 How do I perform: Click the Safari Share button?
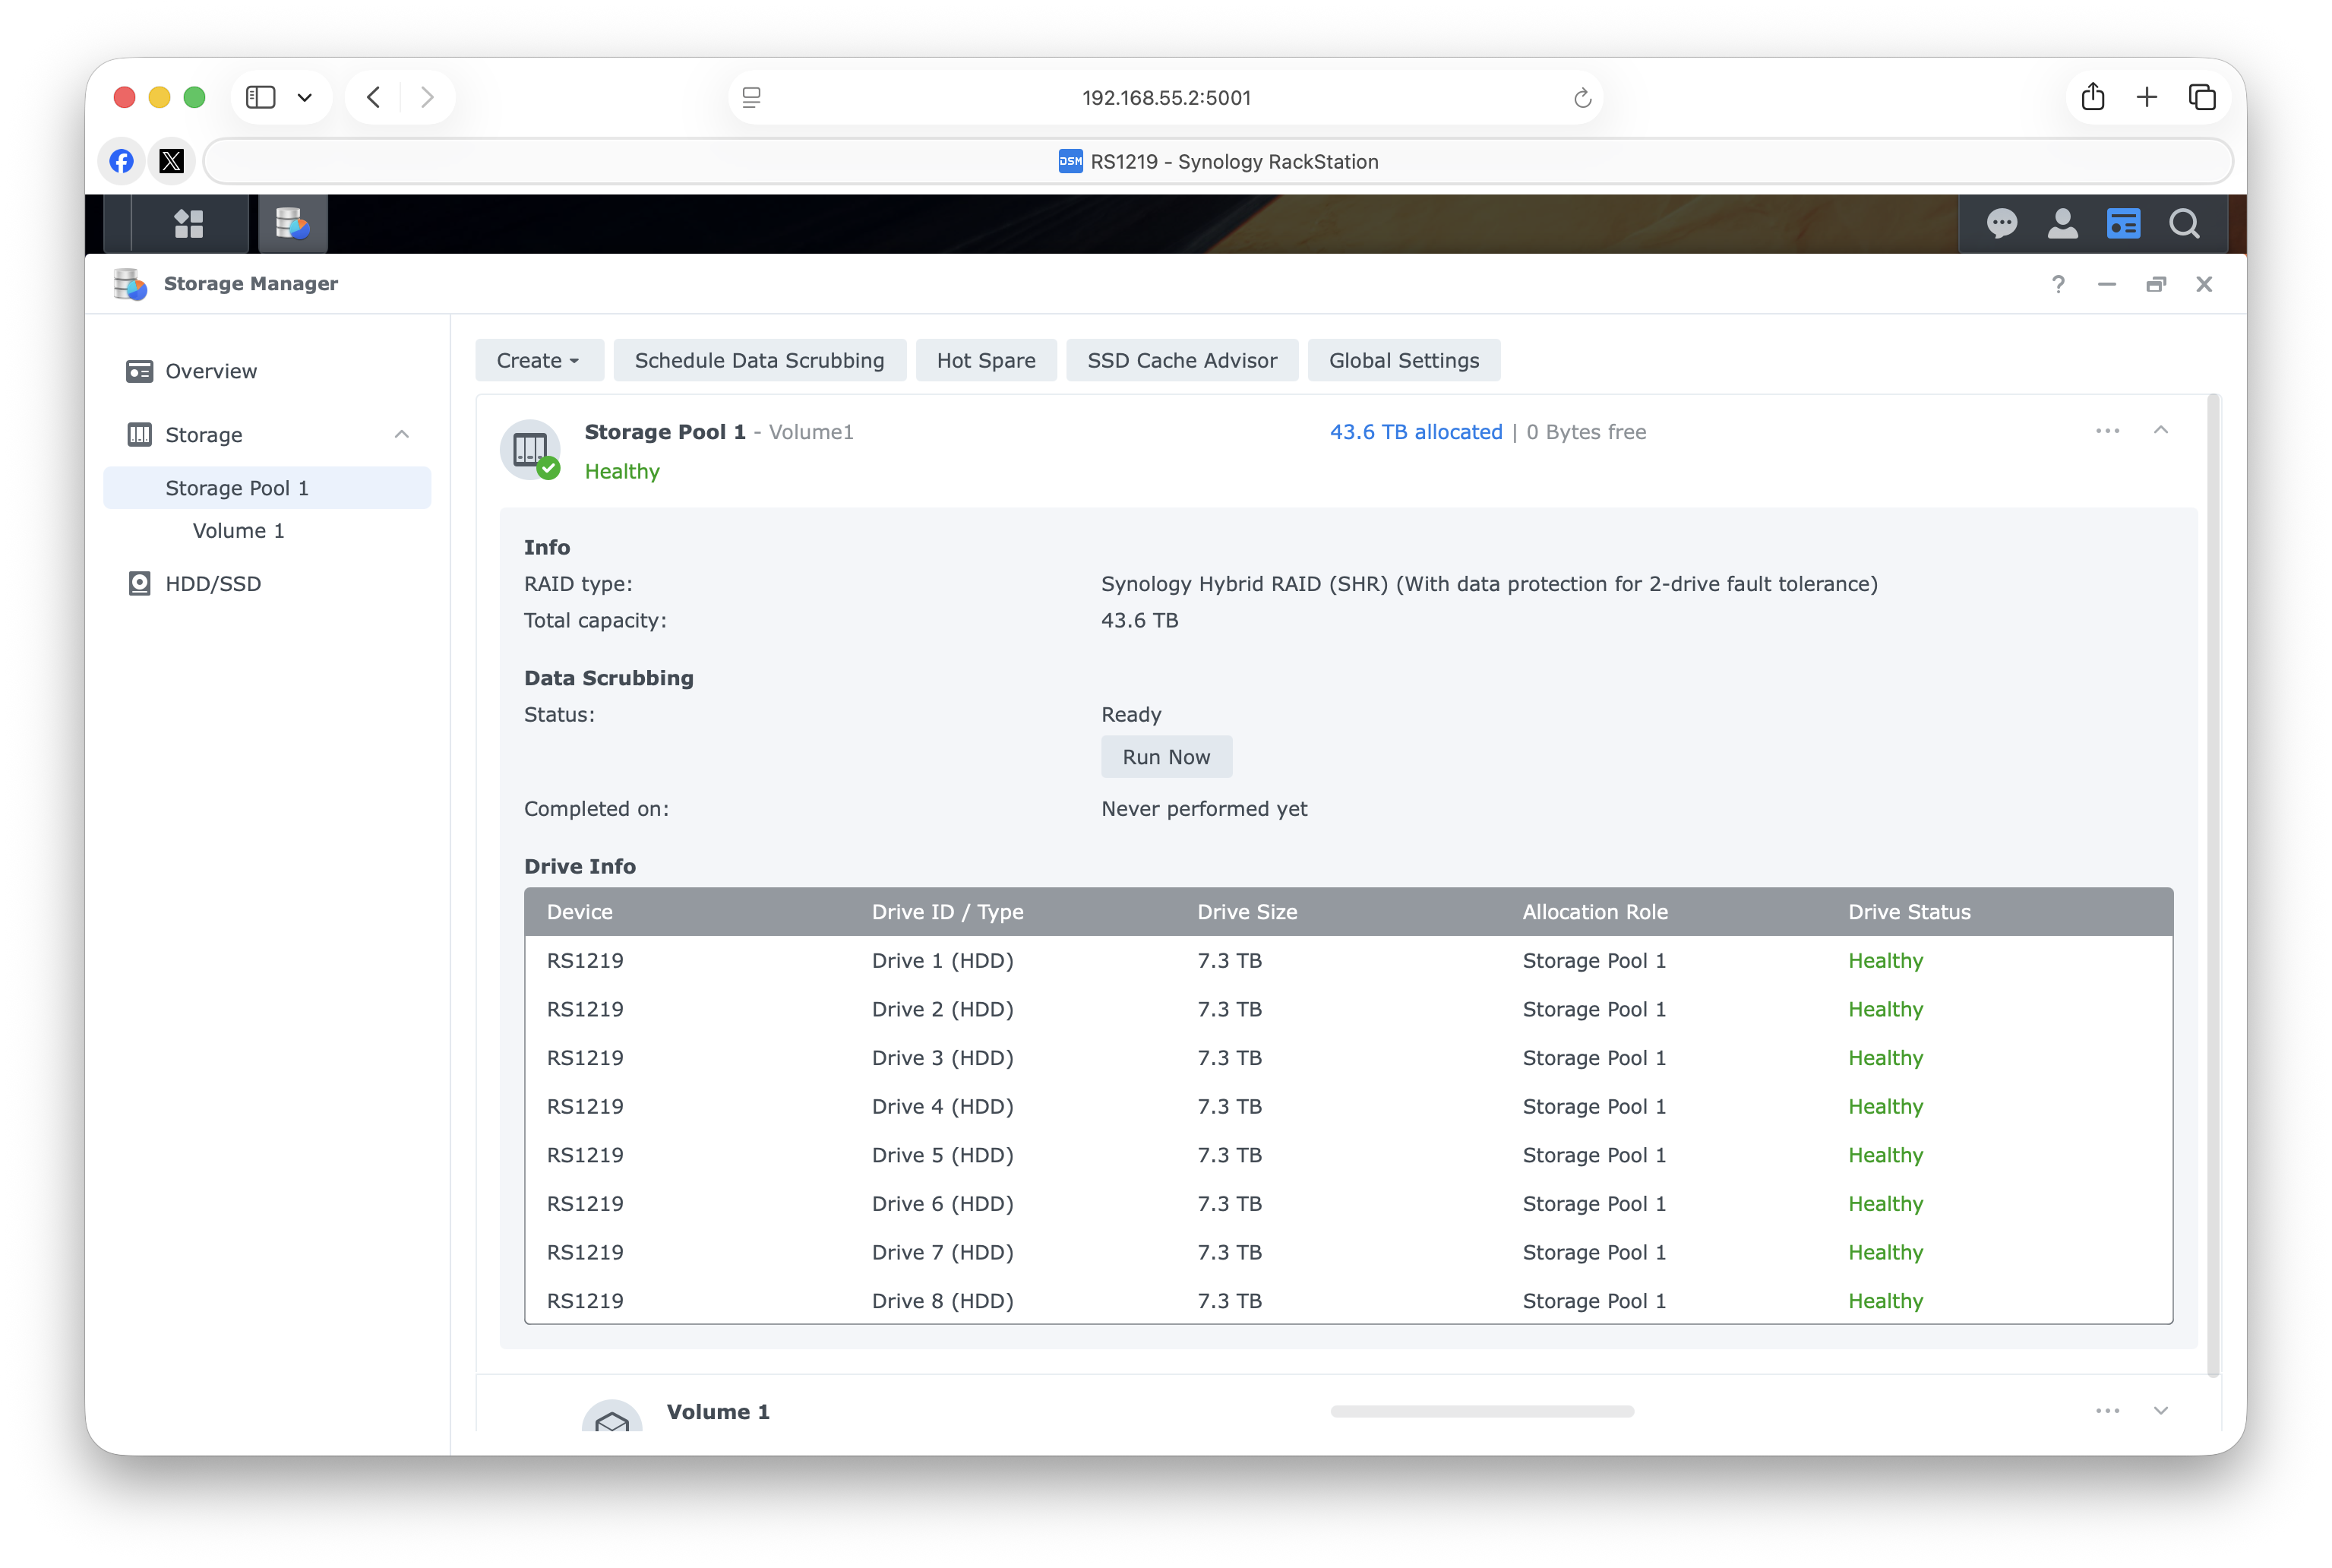coord(2093,97)
